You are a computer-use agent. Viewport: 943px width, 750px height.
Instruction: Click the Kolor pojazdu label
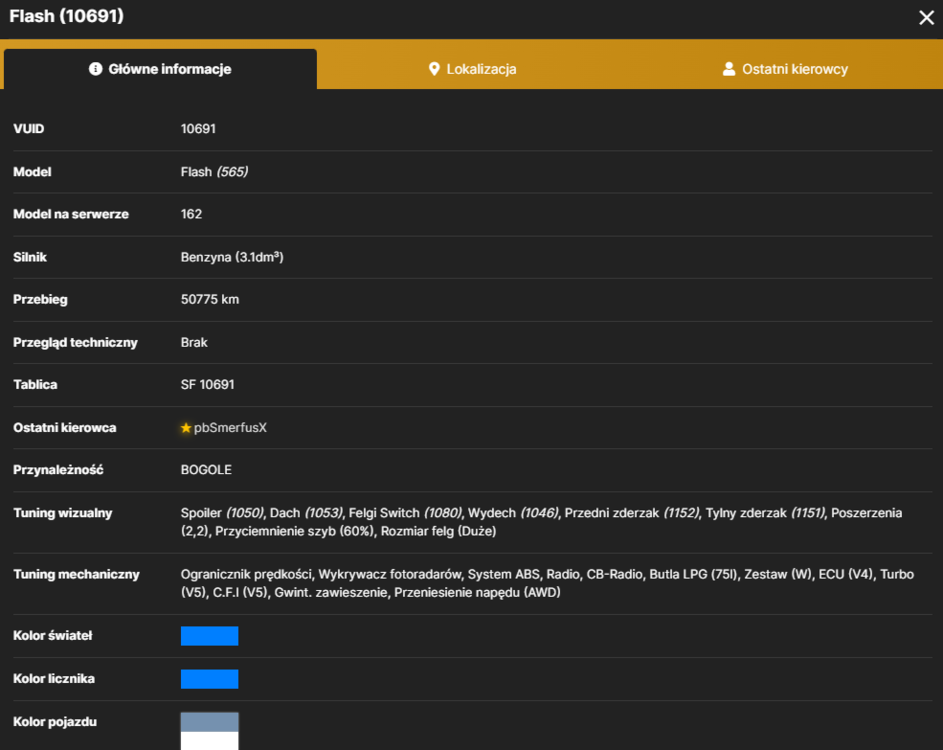pyautogui.click(x=55, y=722)
